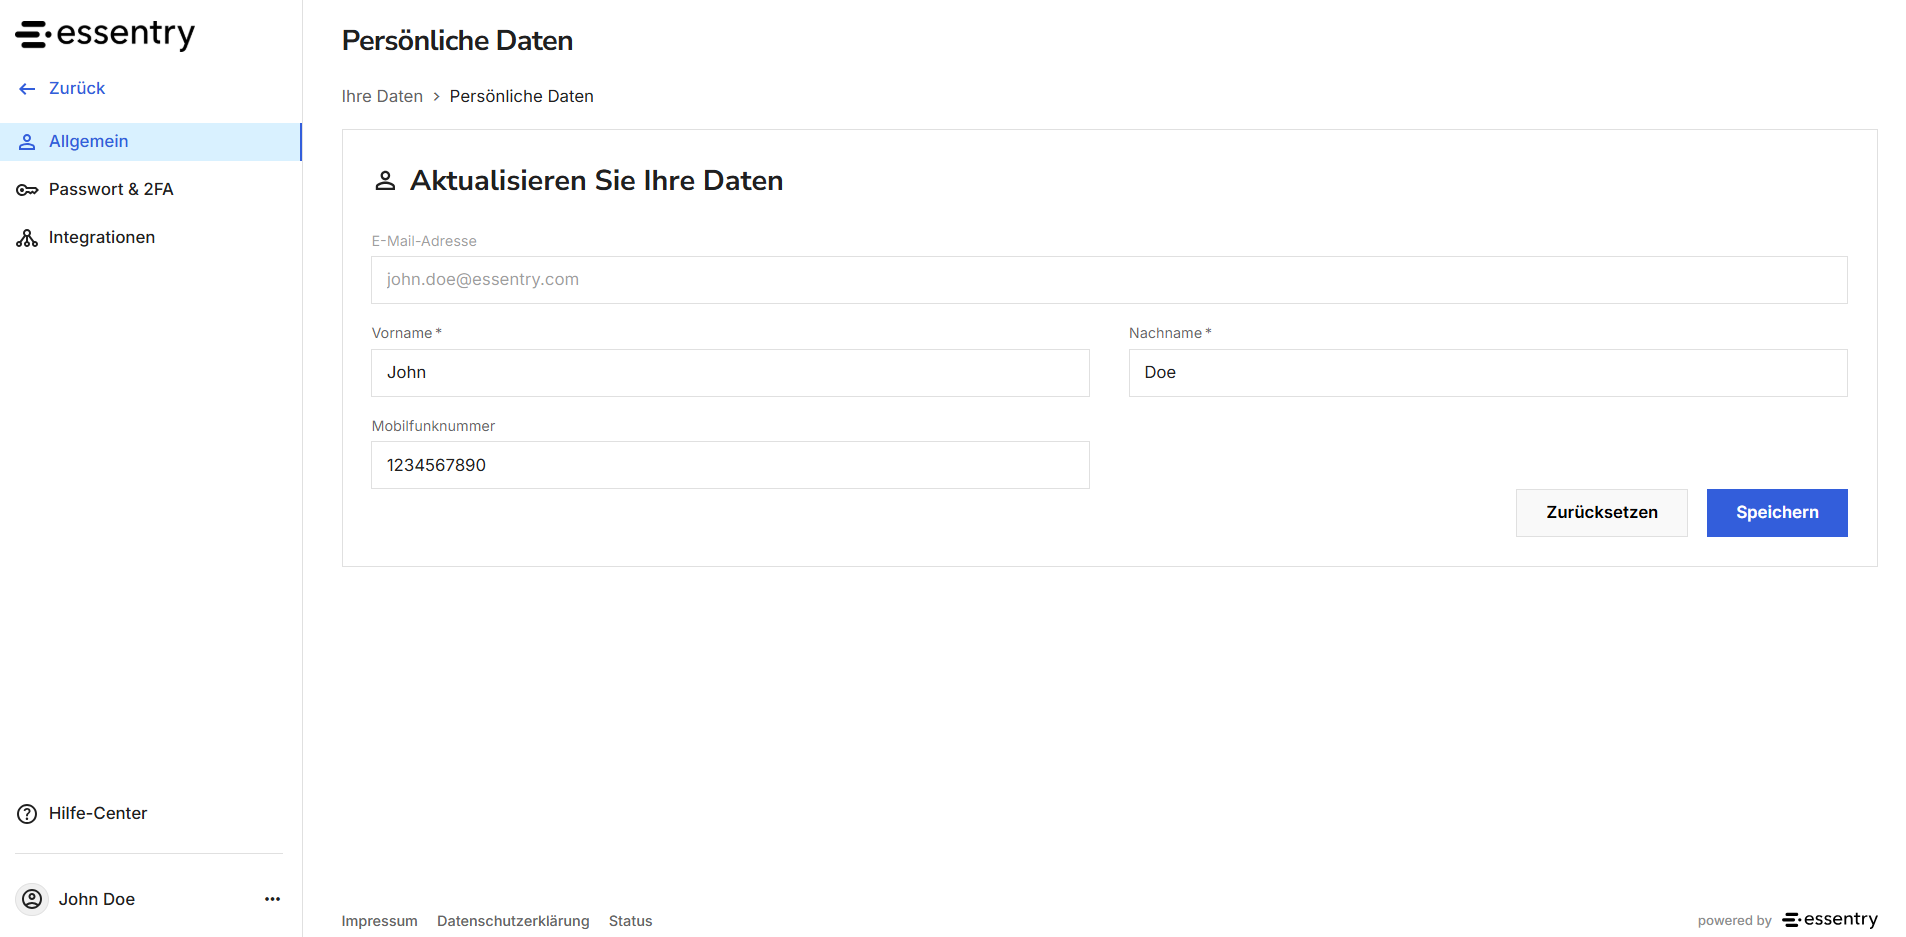This screenshot has width=1906, height=937.
Task: Focus the Vorname input field
Action: pos(730,373)
